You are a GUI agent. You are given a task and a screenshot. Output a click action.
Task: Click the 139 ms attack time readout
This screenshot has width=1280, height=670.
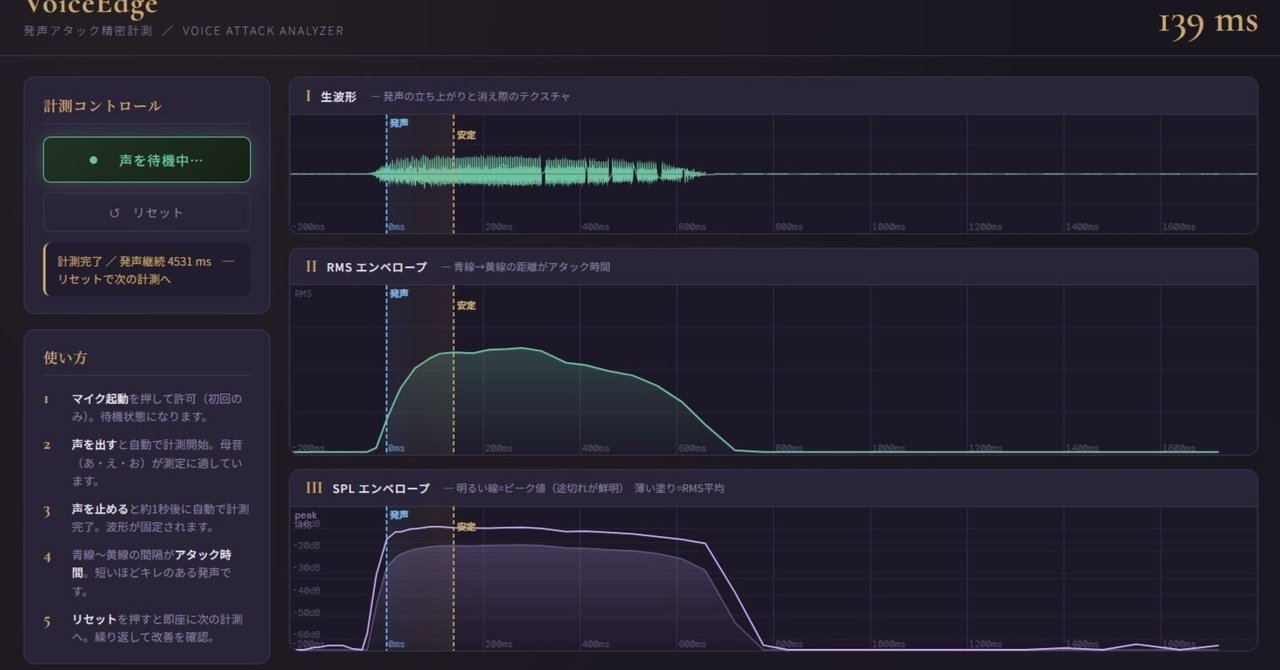pos(1207,22)
